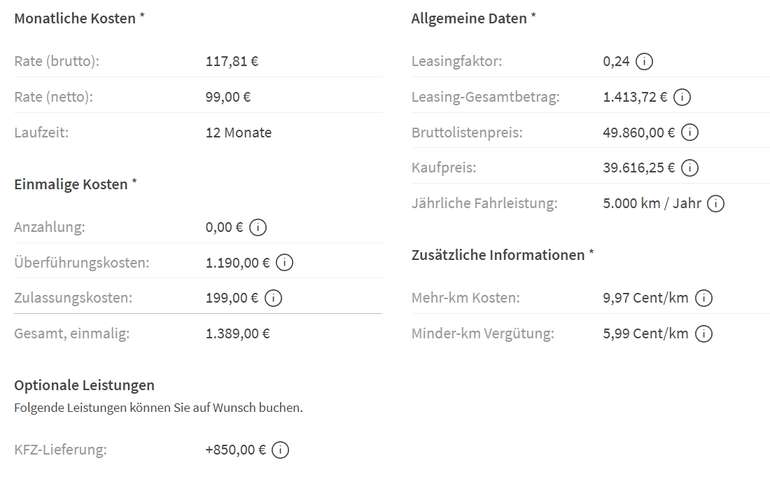Click the Bruttolistenpreis info icon
Viewport: 770px width, 480px height.
[689, 132]
